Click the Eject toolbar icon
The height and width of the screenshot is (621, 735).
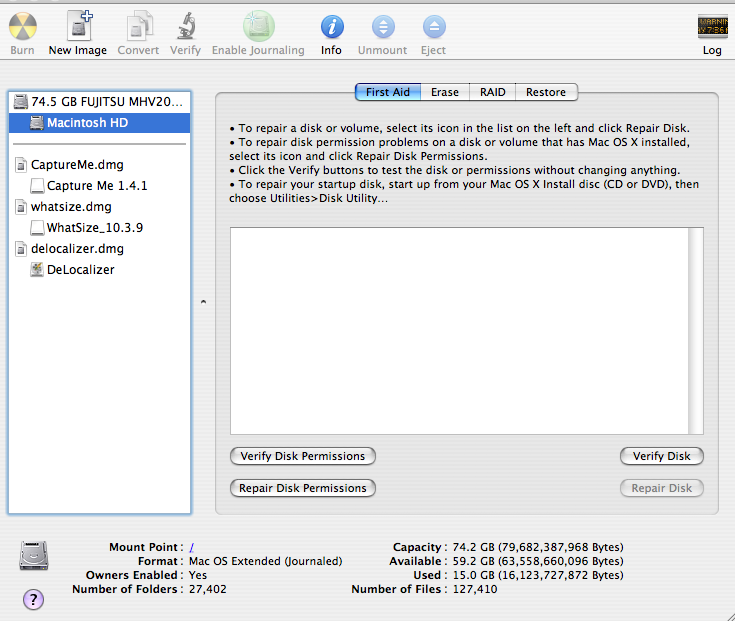pyautogui.click(x=434, y=27)
